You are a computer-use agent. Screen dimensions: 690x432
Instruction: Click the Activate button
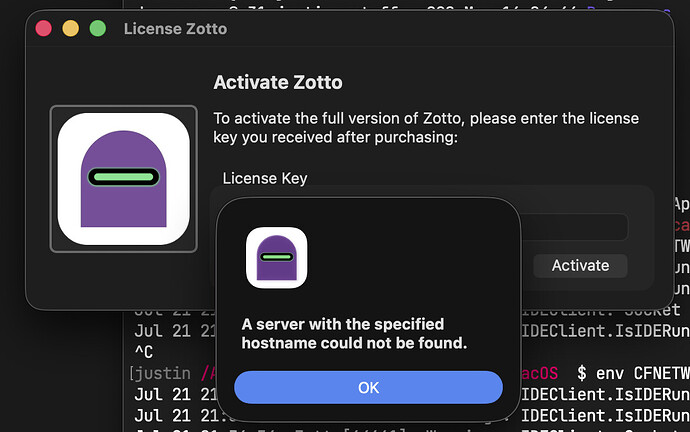click(x=580, y=266)
